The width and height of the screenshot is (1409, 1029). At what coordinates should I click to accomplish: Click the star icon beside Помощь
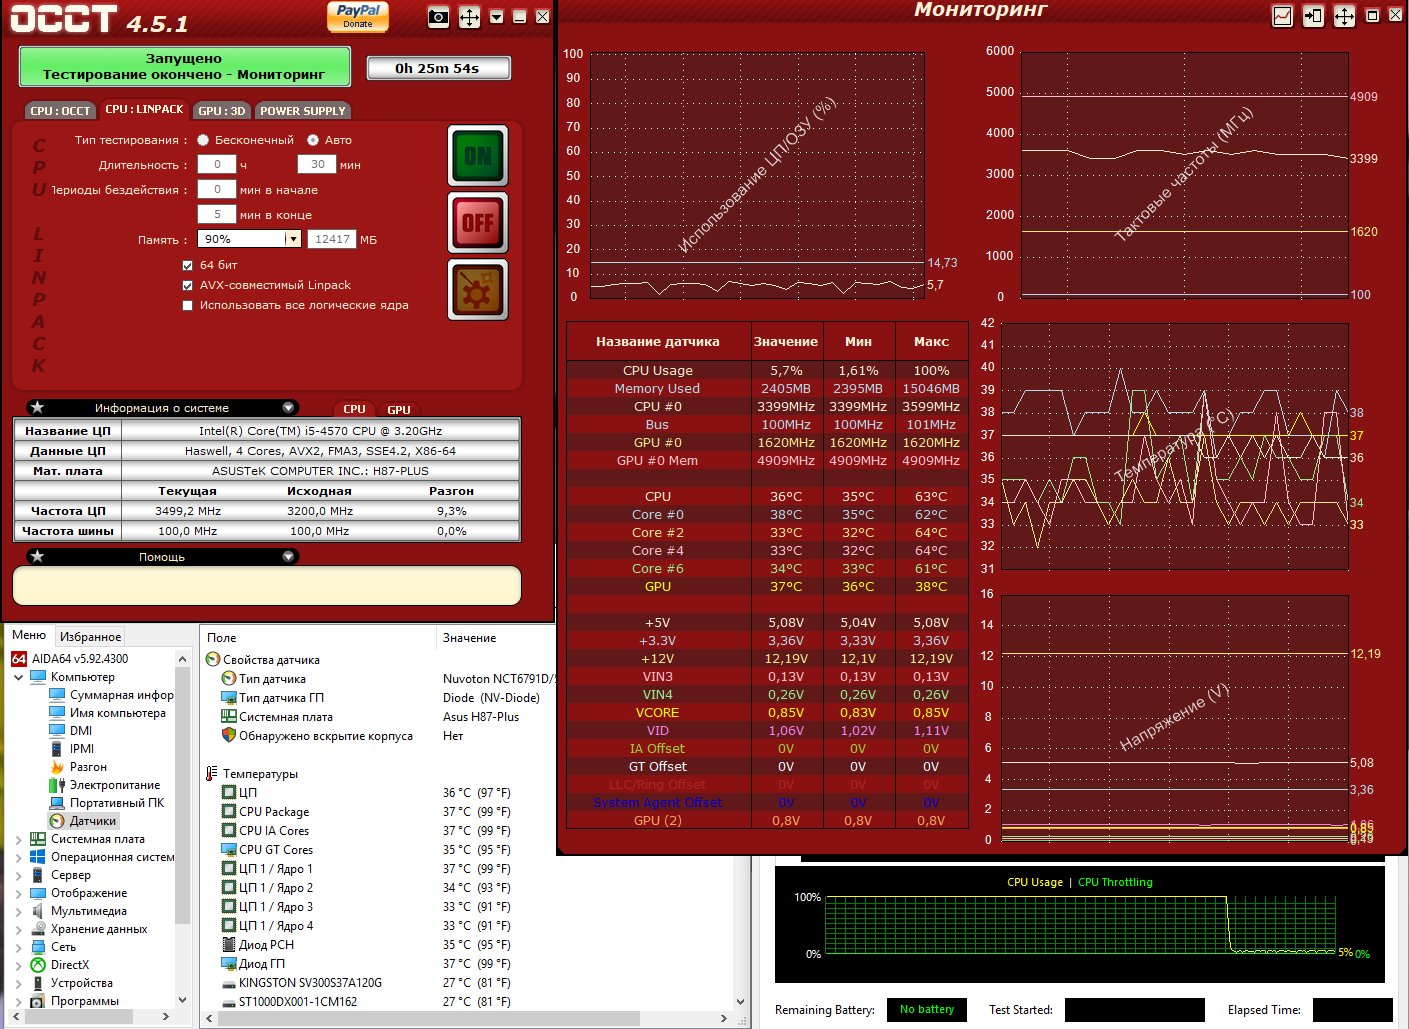37,556
